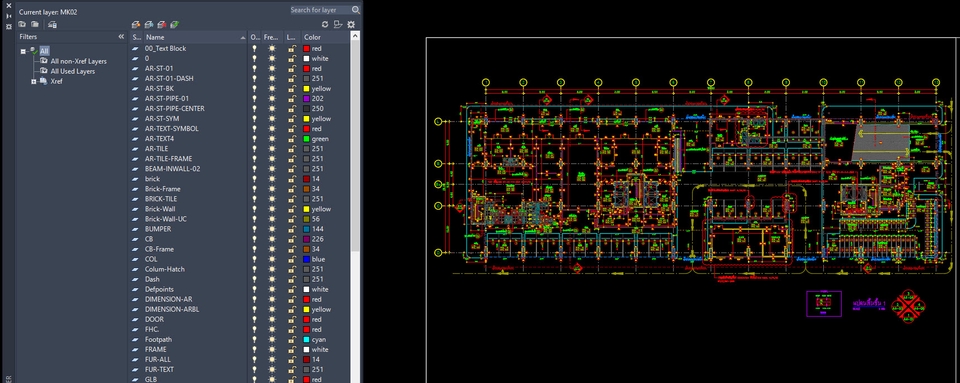Select the DIMENSION-ARBL layer name
960x383 pixels.
172,310
